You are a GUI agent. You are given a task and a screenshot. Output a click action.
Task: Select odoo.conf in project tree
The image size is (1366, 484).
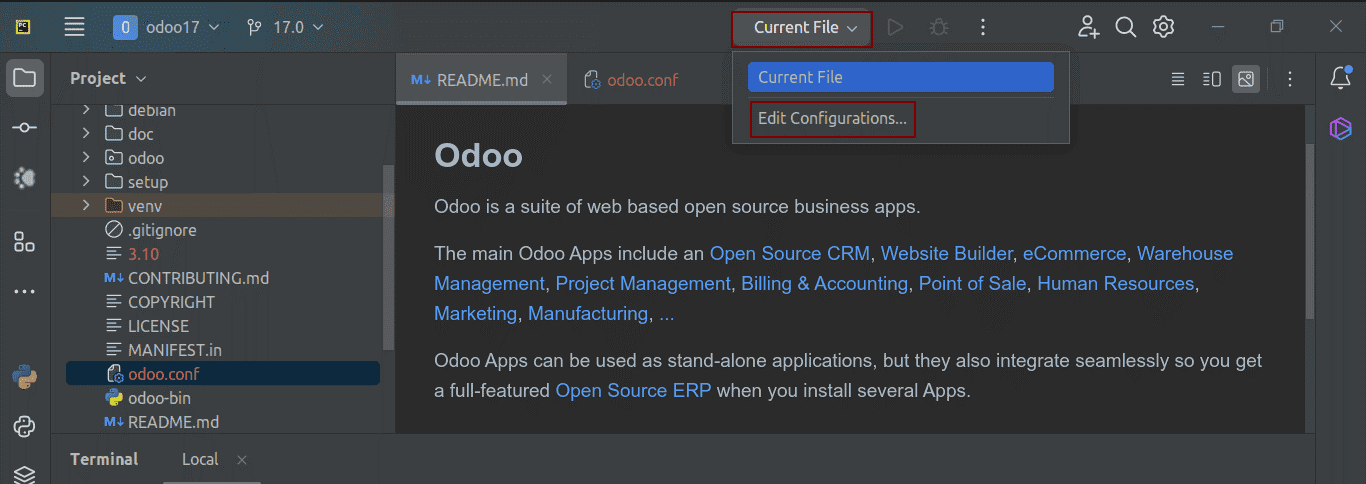tap(222, 374)
